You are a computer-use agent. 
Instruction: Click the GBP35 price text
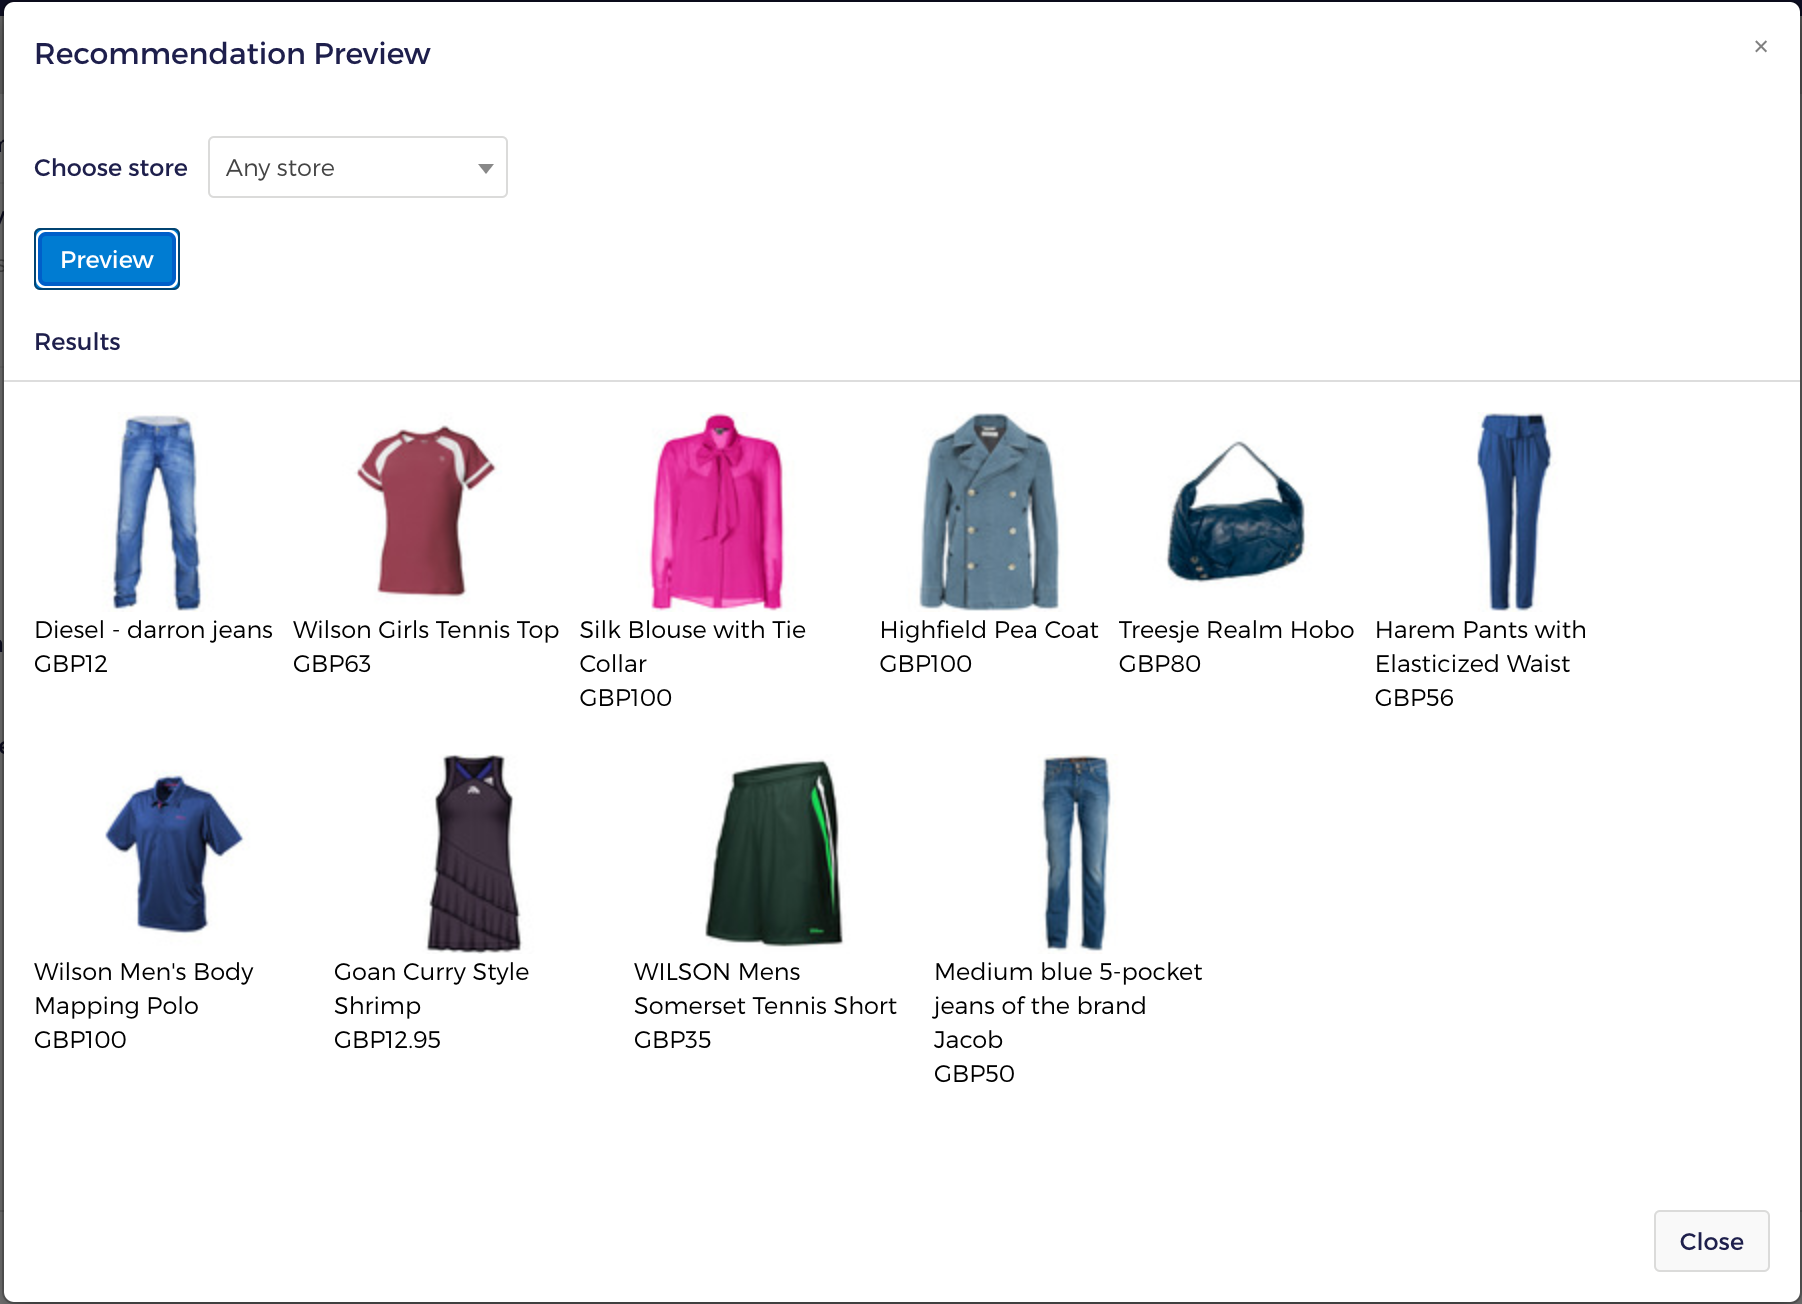pos(673,1040)
